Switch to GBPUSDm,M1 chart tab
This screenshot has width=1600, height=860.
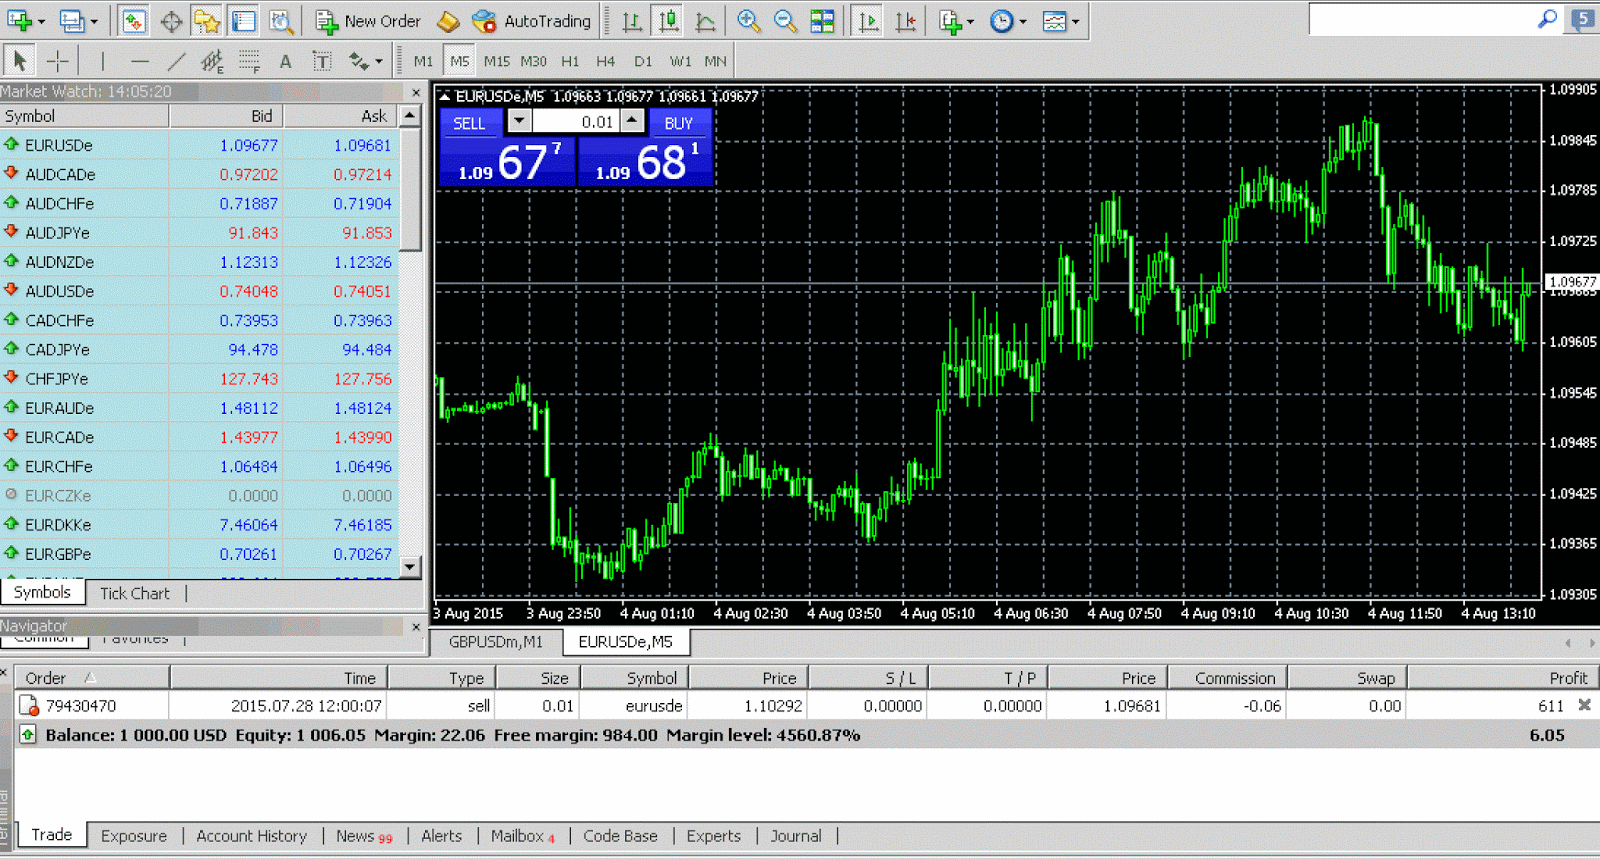(496, 642)
